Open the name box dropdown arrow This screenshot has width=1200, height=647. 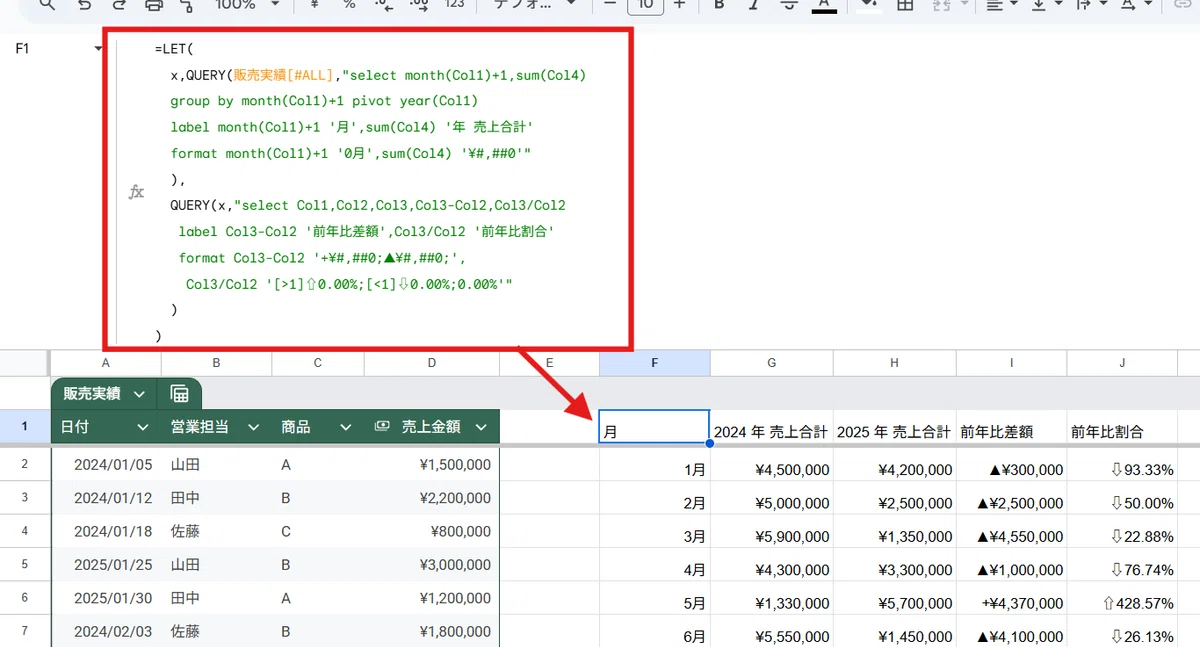pos(98,48)
